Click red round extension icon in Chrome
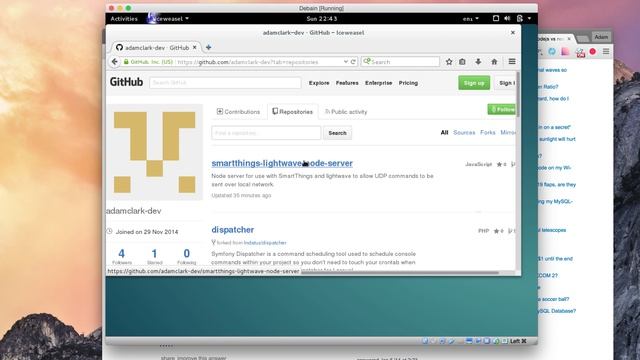The height and width of the screenshot is (360, 640). click(x=593, y=51)
